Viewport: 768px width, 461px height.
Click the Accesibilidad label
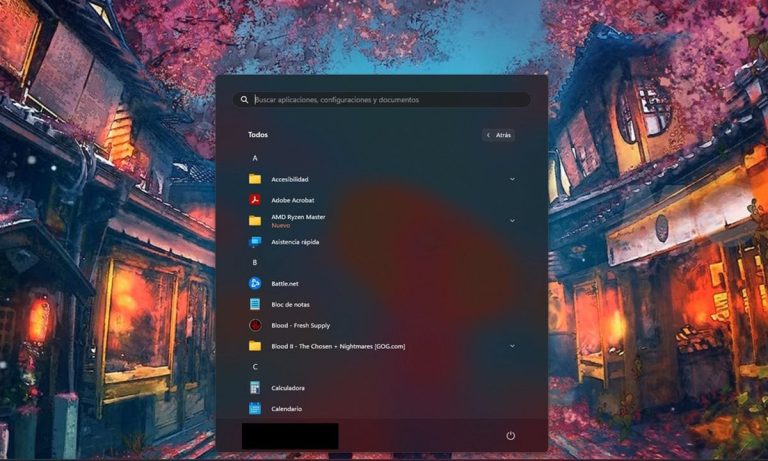[290, 179]
